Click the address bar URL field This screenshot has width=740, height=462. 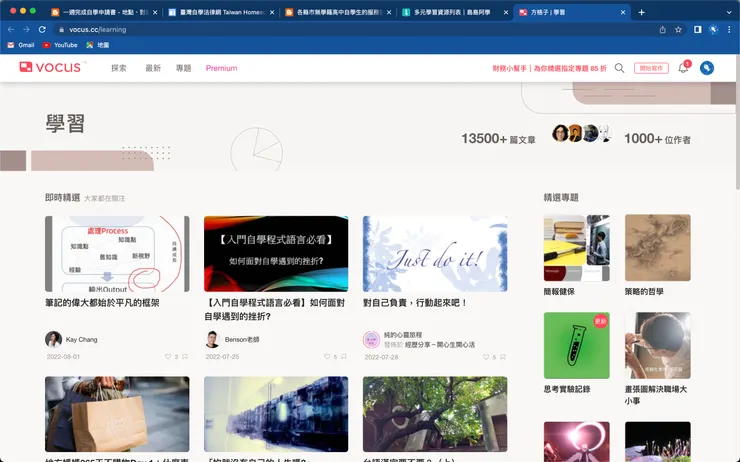click(354, 29)
